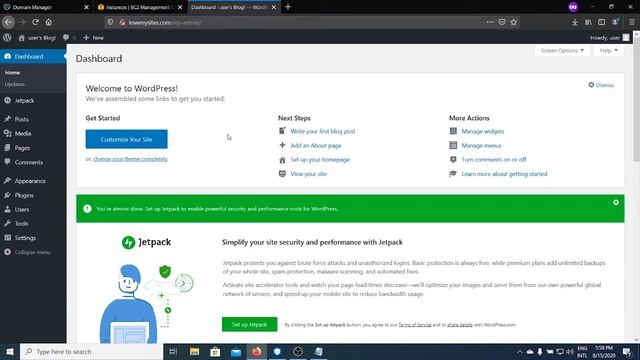Save page to Pocket
640x360 pixels.
tap(502, 22)
